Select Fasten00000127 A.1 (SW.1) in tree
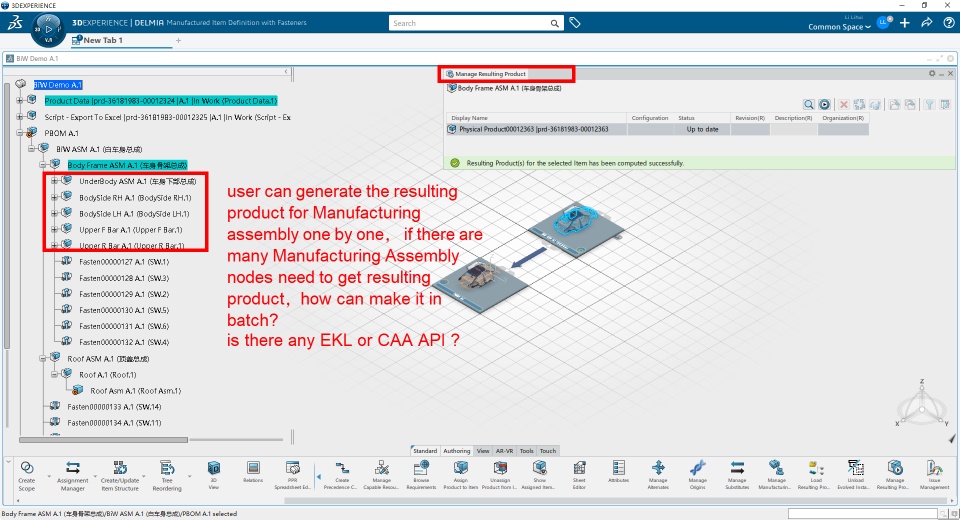Viewport: 960px width, 520px height. [124, 262]
